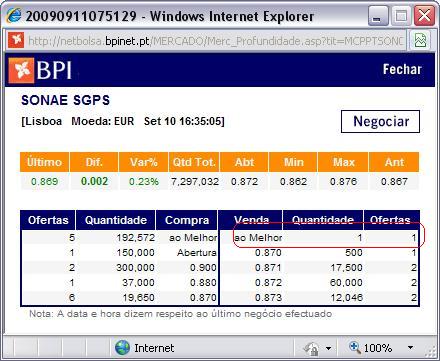The height and width of the screenshot is (361, 440).
Task: Click the compatibility view icon beside address bar
Action: tap(420, 40)
